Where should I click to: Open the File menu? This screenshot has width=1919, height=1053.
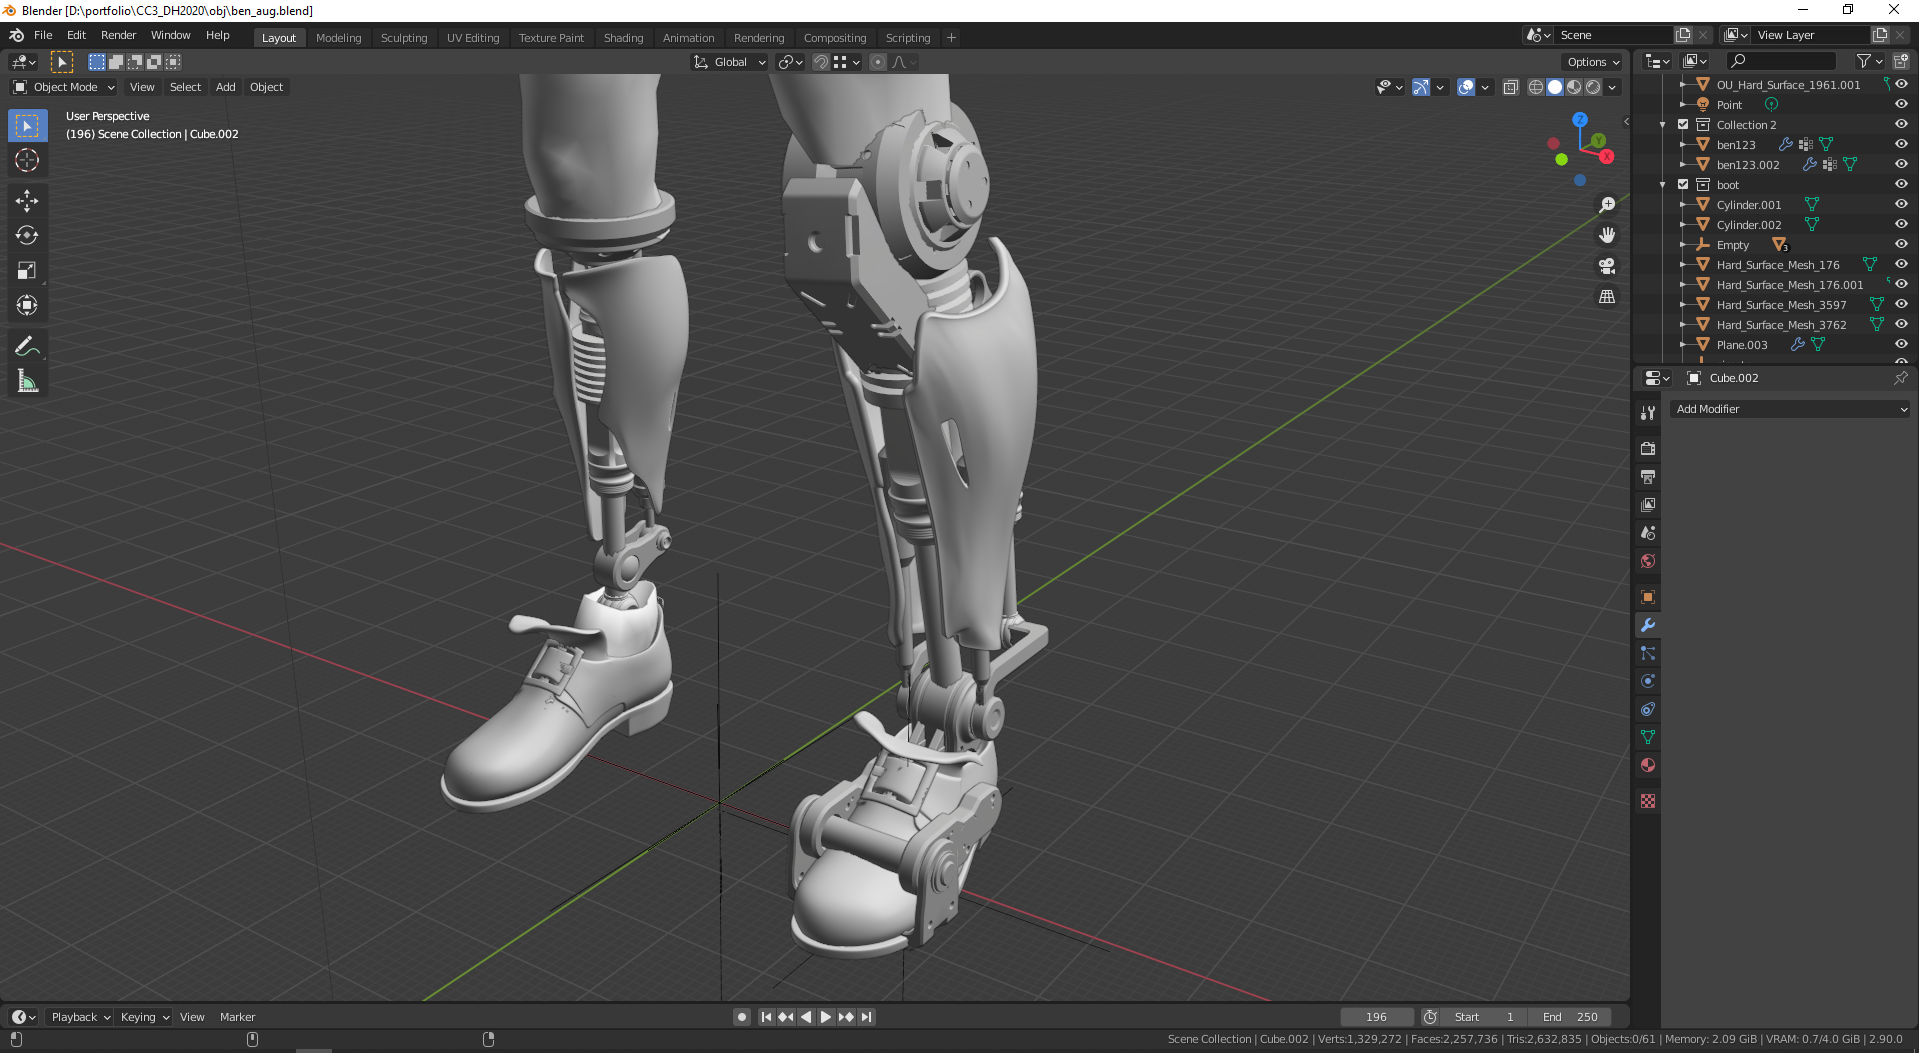tap(43, 35)
